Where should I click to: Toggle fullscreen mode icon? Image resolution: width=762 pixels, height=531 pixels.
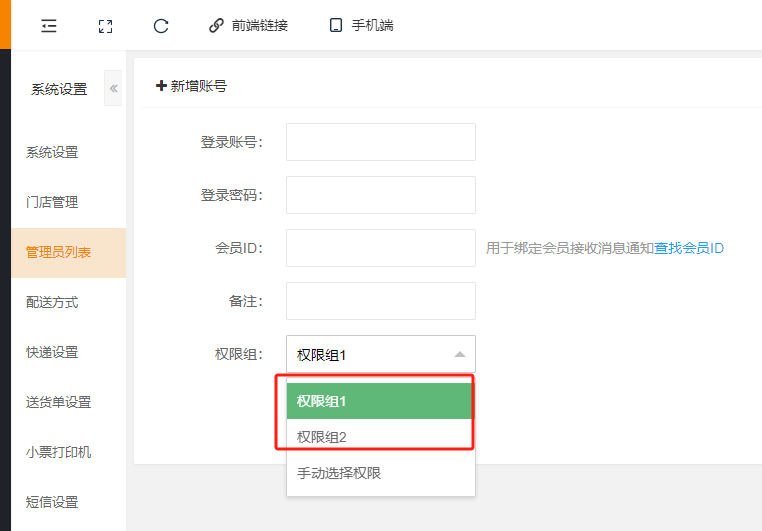pyautogui.click(x=105, y=26)
